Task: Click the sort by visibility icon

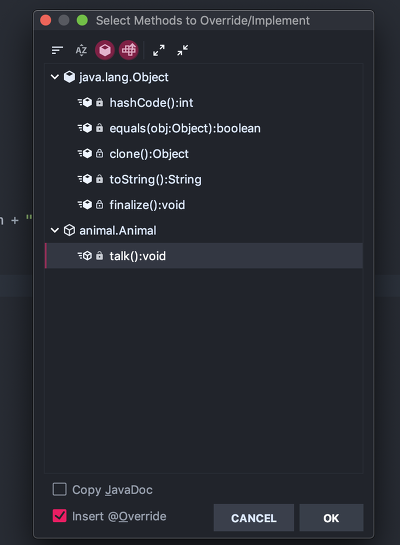Action: click(57, 50)
